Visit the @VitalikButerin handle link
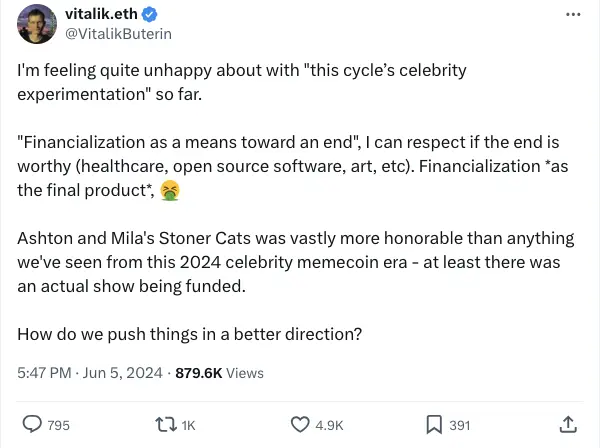 coord(119,34)
